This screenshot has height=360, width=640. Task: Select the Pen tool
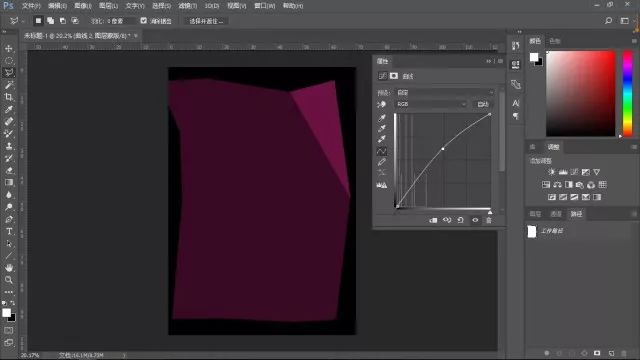click(x=9, y=219)
